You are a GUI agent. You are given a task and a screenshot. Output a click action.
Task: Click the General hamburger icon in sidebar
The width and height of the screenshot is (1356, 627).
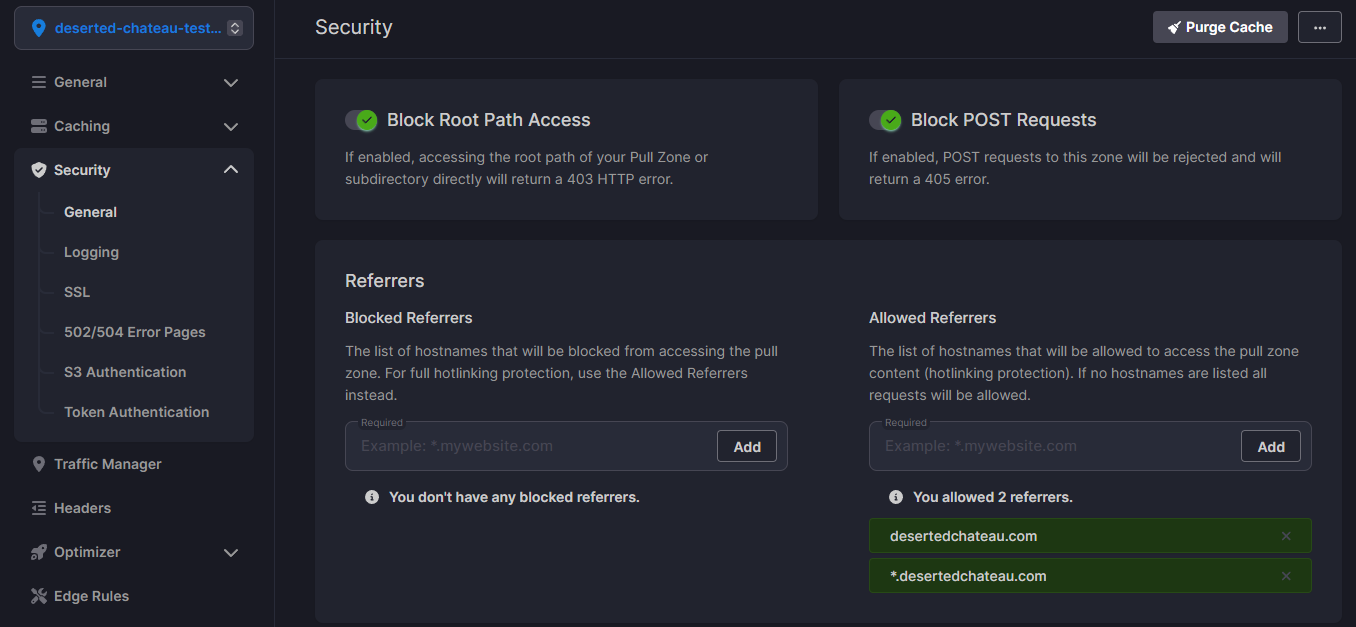click(x=39, y=82)
